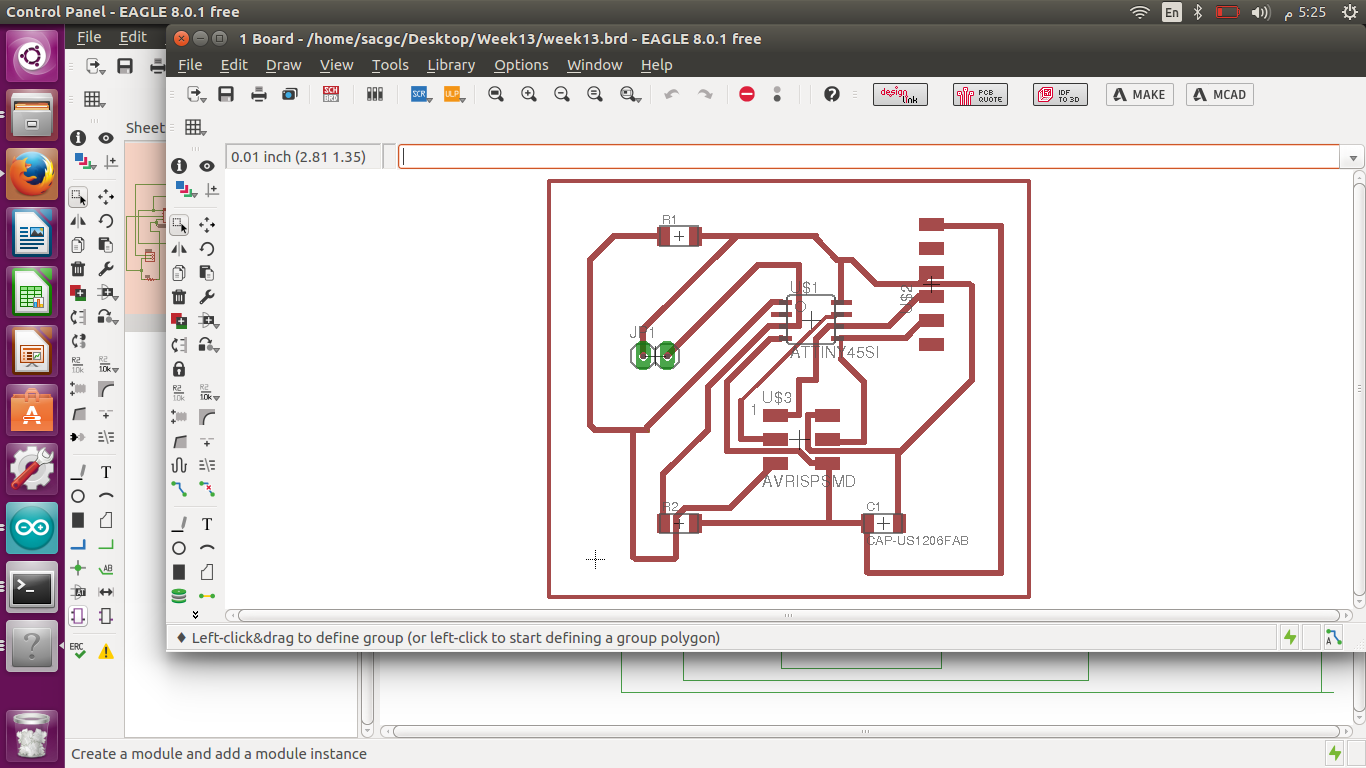This screenshot has width=1366, height=768.
Task: Open the View menu
Action: [336, 65]
